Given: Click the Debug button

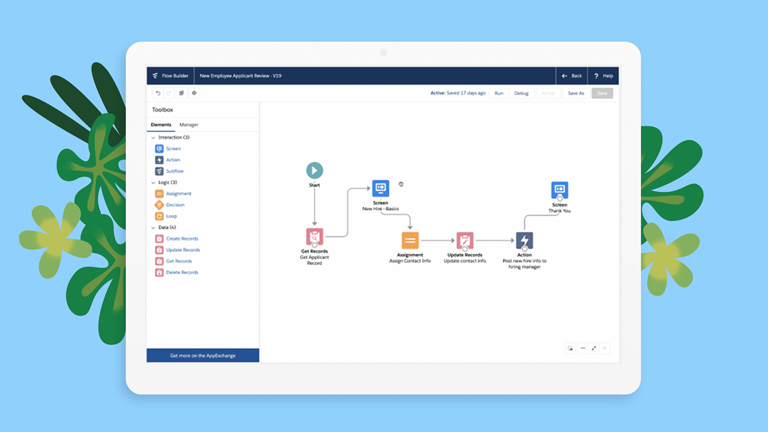Looking at the screenshot, I should (x=521, y=93).
